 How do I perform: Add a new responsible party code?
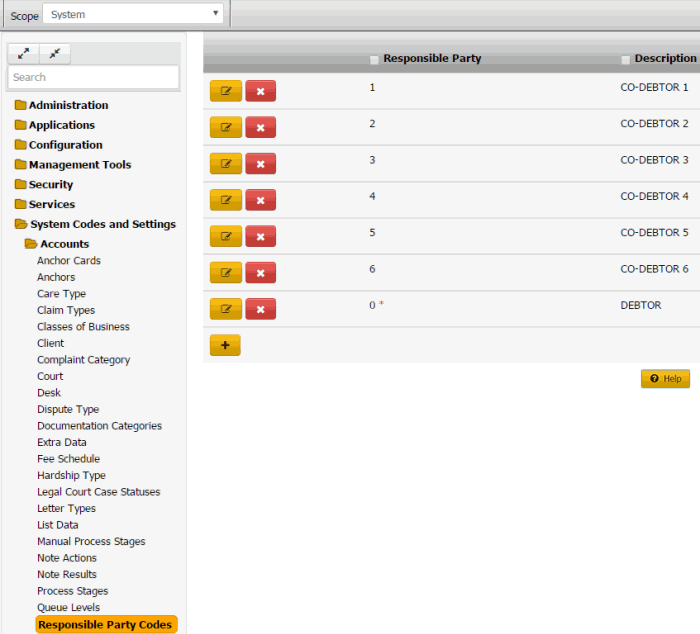pos(225,345)
